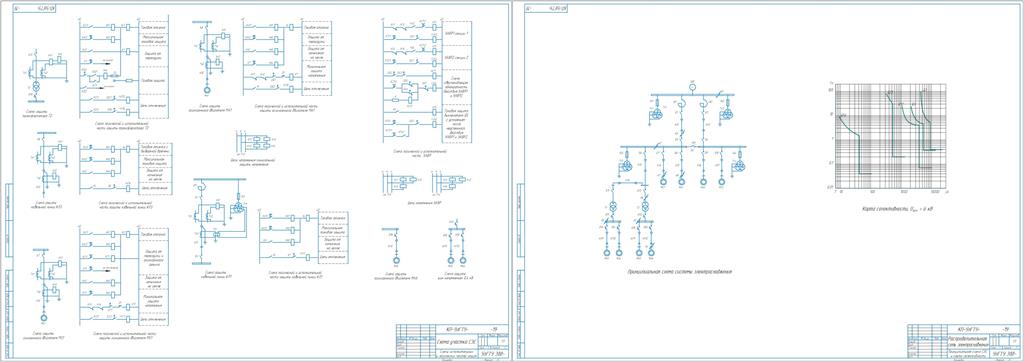Click the current transformer star symbol in the center scheme

(x=239, y=207)
